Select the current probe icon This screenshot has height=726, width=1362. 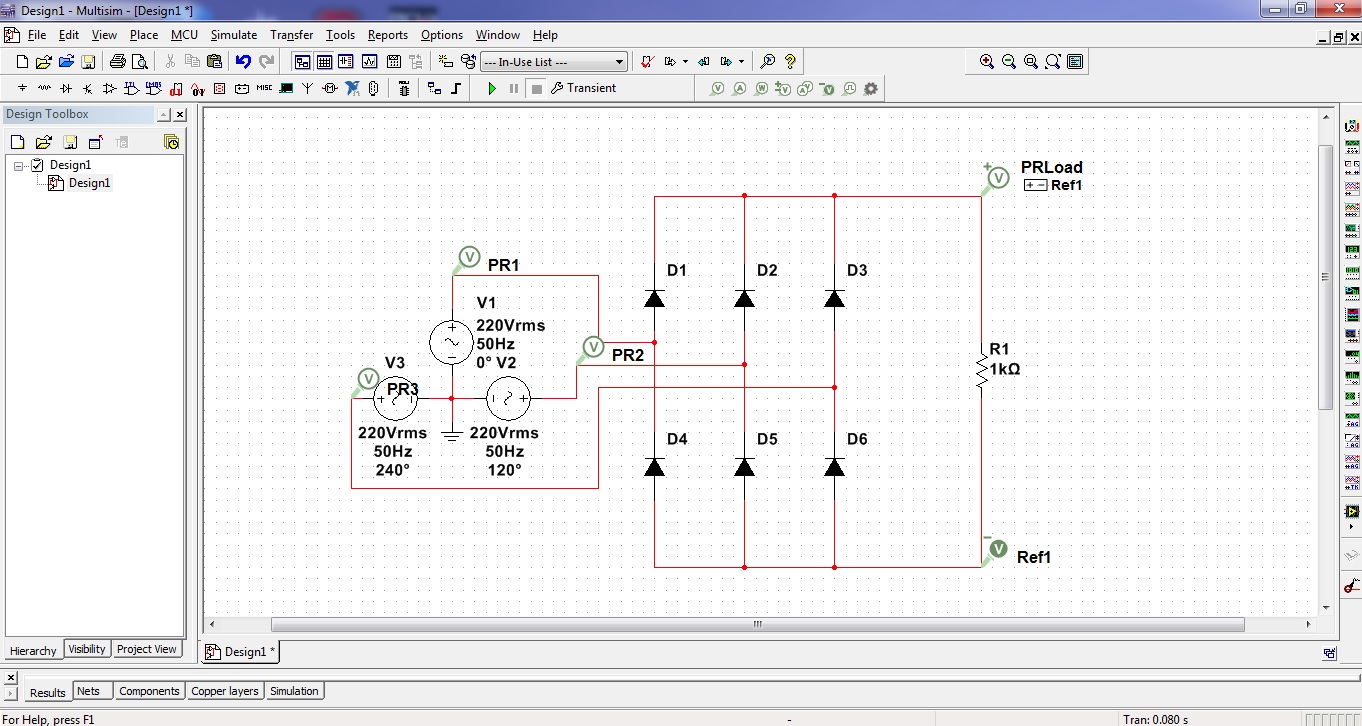(740, 88)
